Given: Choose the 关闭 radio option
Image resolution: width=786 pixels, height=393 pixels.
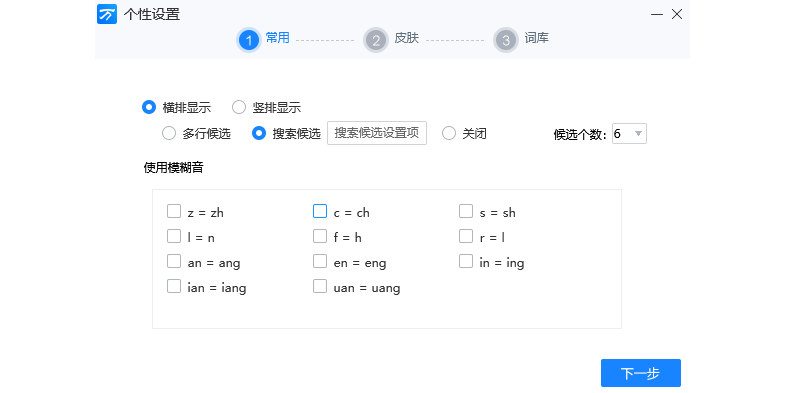Looking at the screenshot, I should pos(449,133).
